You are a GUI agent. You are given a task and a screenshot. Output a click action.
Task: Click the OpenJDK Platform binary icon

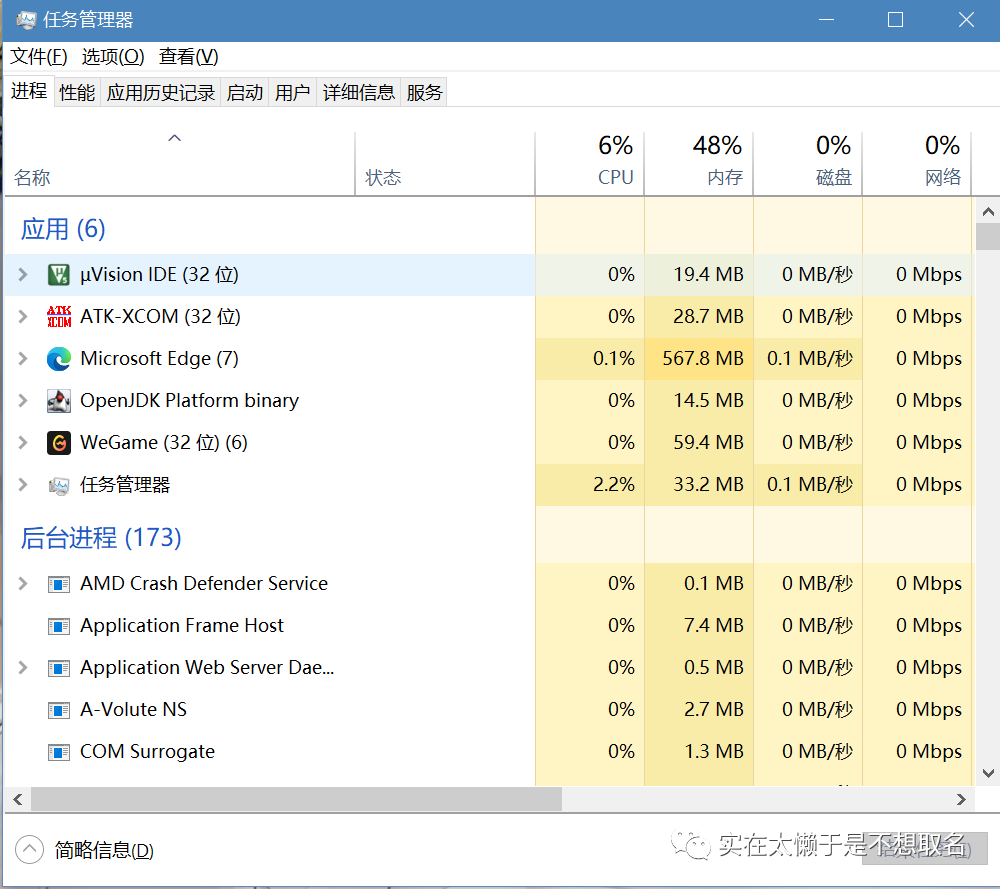click(59, 401)
